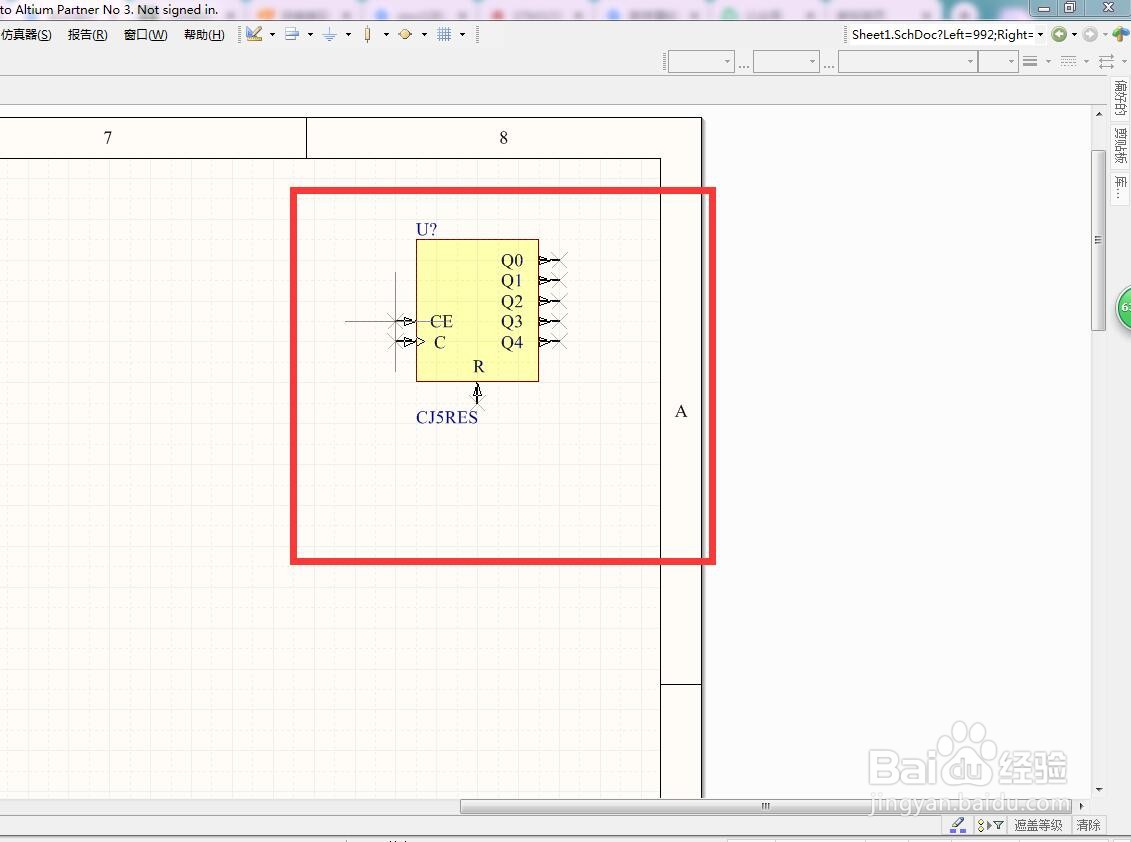Click the Q2 pin label
Viewport: 1131px width, 842px height.
511,301
